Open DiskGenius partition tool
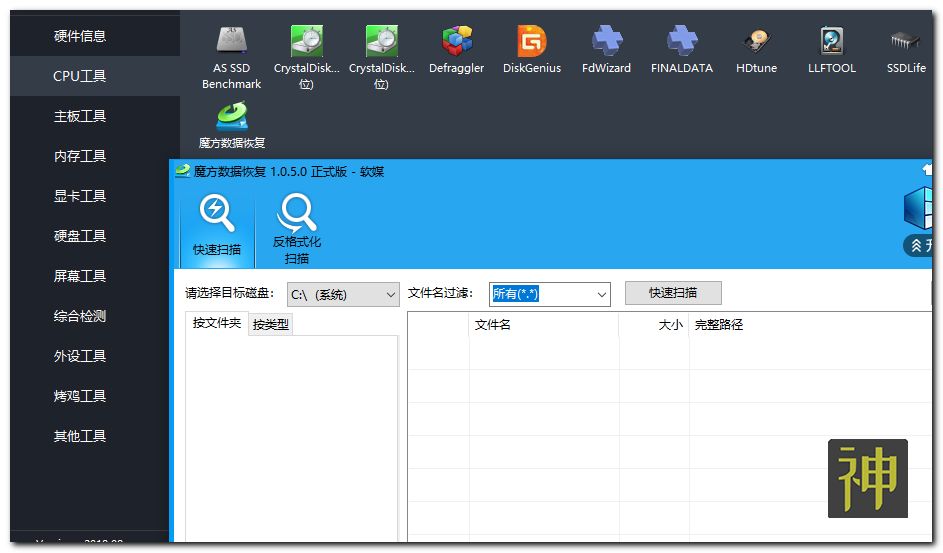Screen dimensions: 943x553 pyautogui.click(x=532, y=50)
